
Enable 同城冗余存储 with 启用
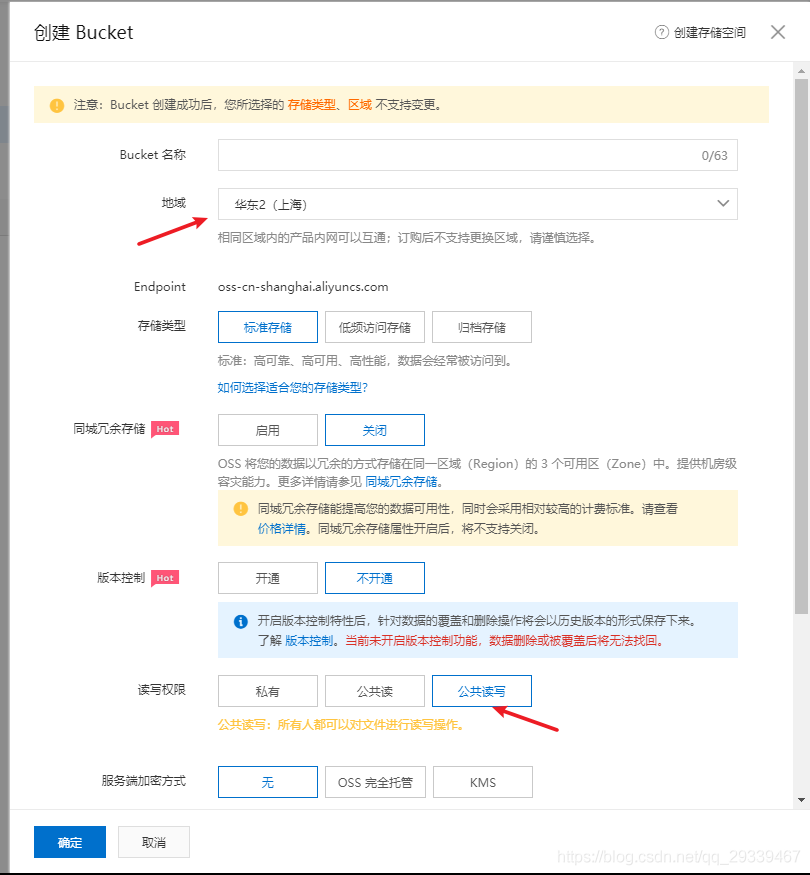click(268, 430)
